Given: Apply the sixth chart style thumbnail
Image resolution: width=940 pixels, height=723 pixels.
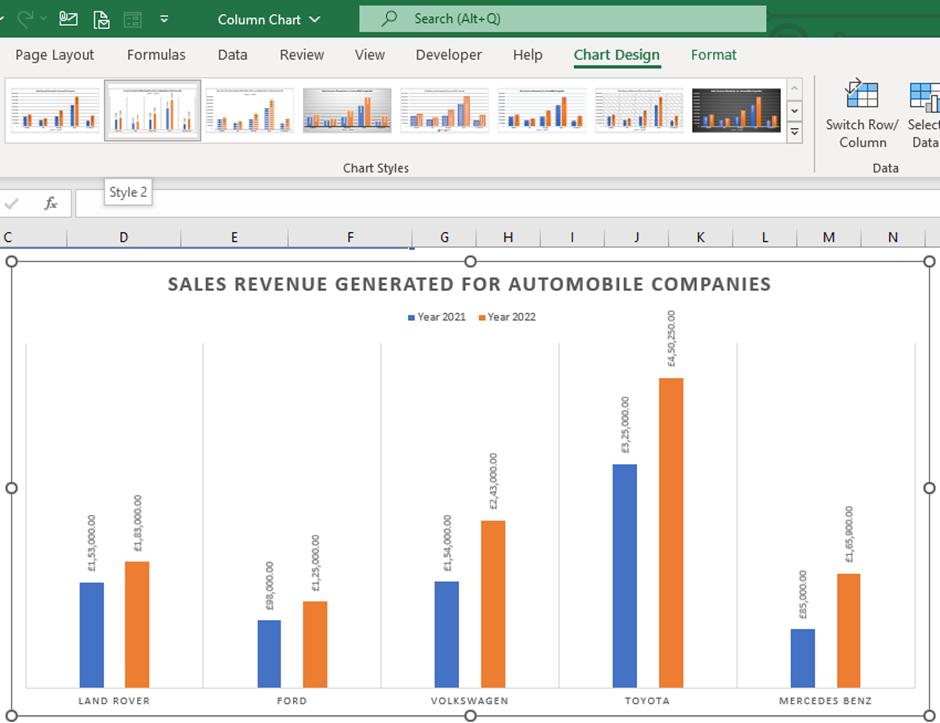Looking at the screenshot, I should point(541,110).
